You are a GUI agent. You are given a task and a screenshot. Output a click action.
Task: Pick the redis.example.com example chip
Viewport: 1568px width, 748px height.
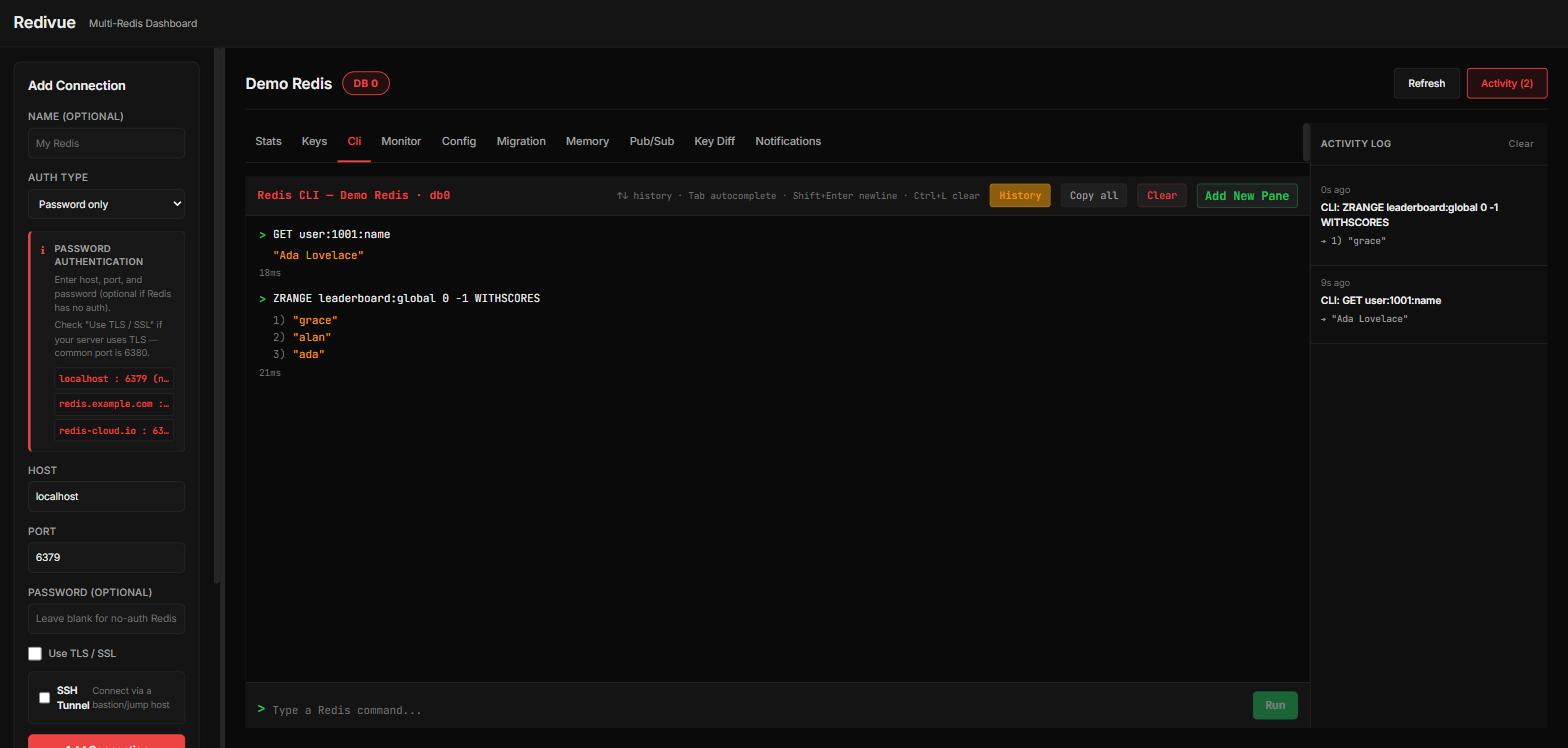[114, 404]
